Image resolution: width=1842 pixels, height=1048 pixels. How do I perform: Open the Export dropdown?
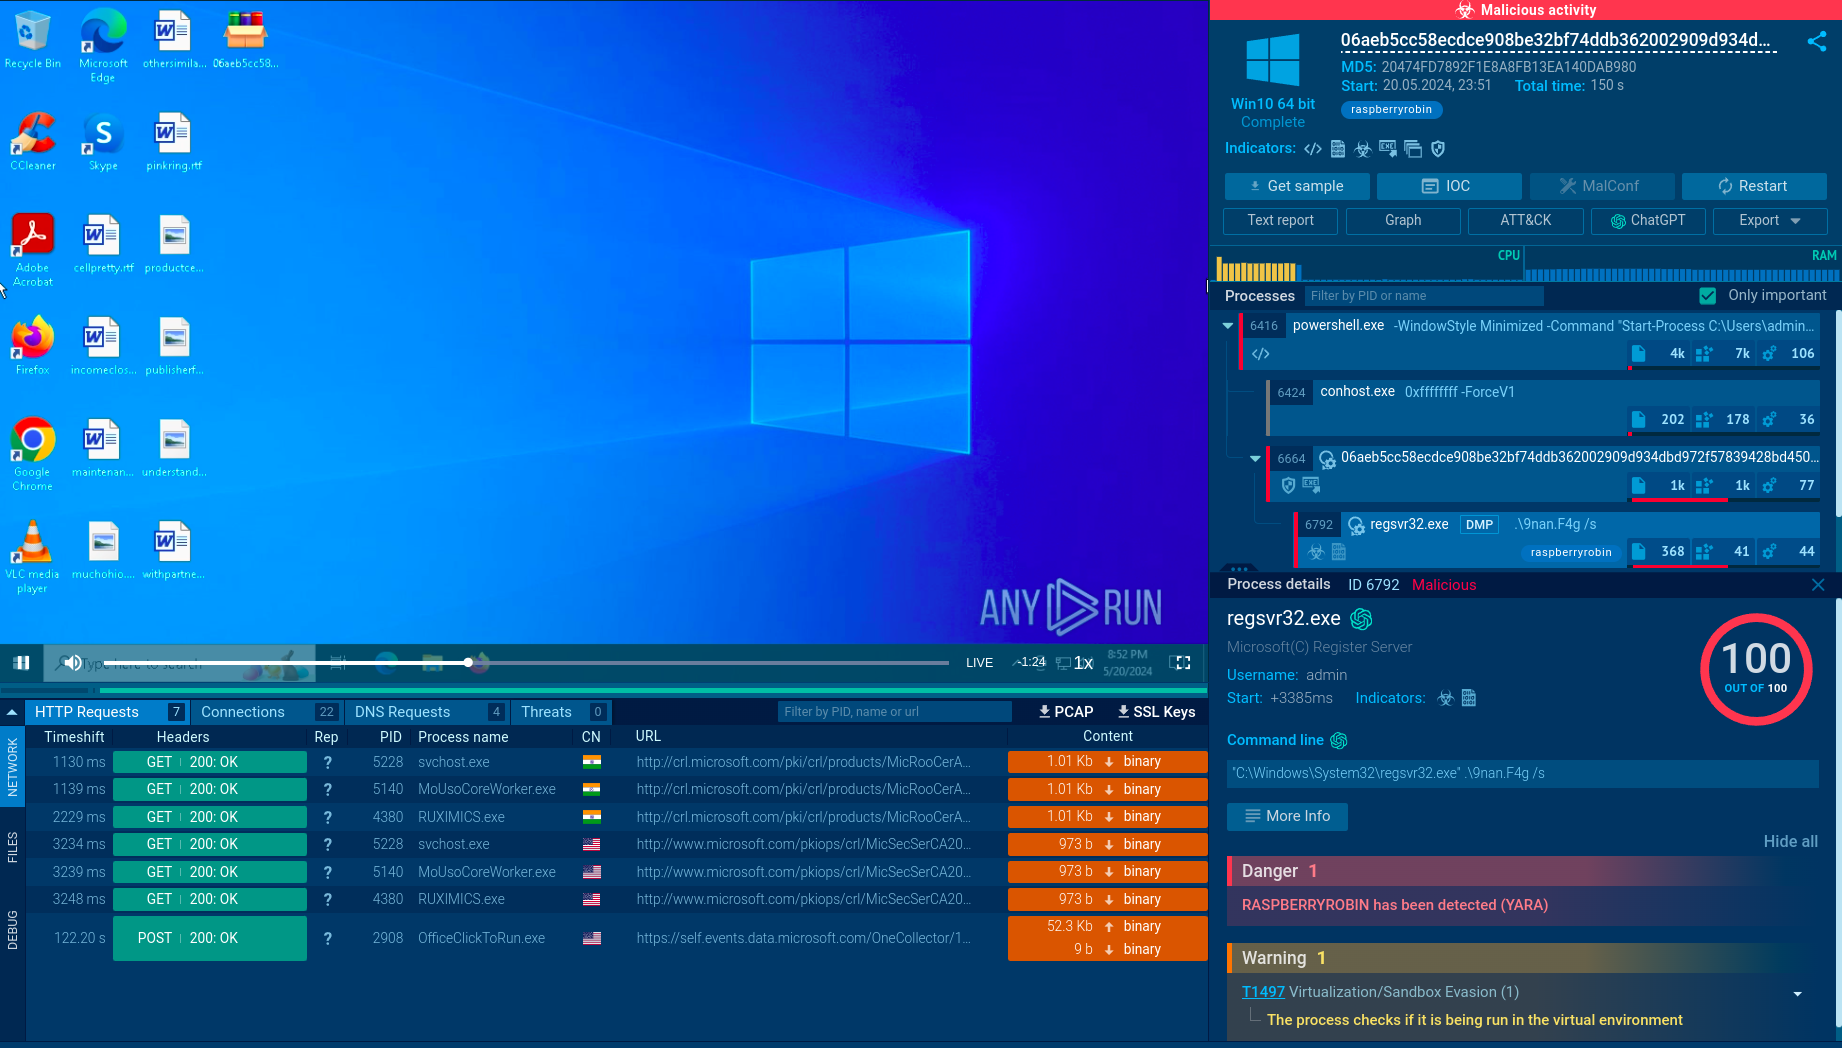coord(1769,221)
